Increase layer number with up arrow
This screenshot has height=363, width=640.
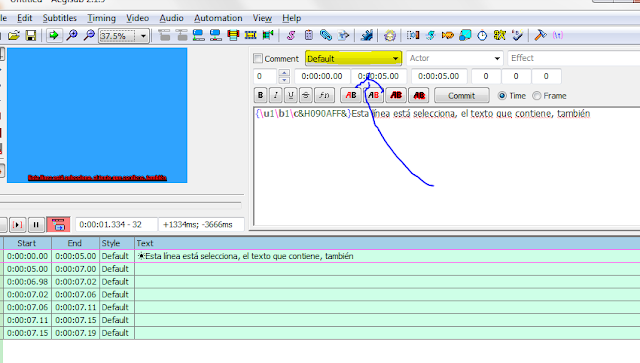pos(284,73)
